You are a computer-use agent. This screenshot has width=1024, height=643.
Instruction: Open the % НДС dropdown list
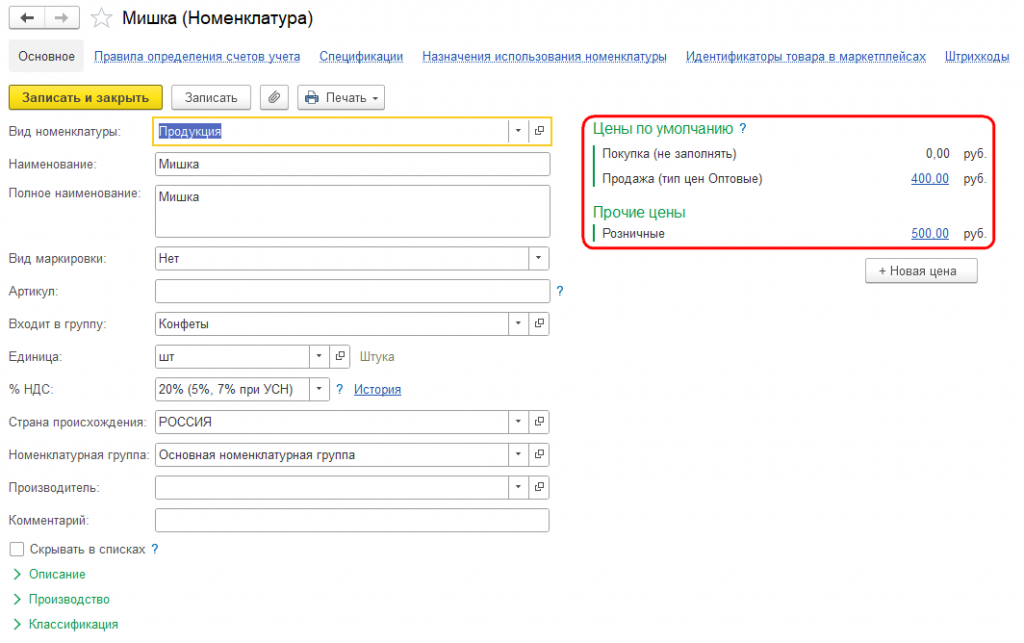319,389
